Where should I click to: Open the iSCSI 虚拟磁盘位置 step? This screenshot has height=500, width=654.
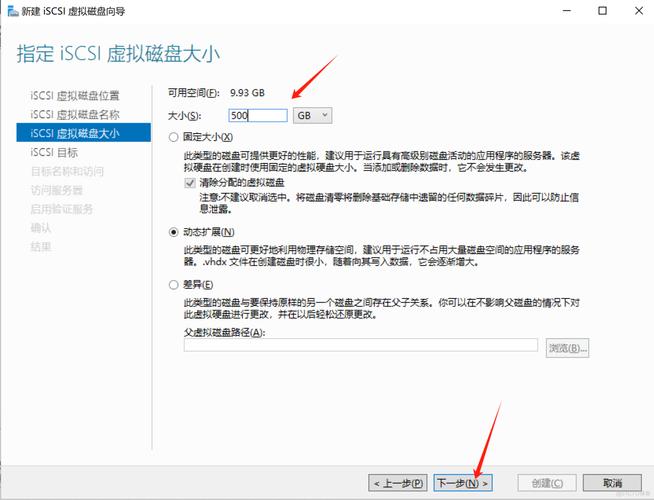click(x=75, y=95)
